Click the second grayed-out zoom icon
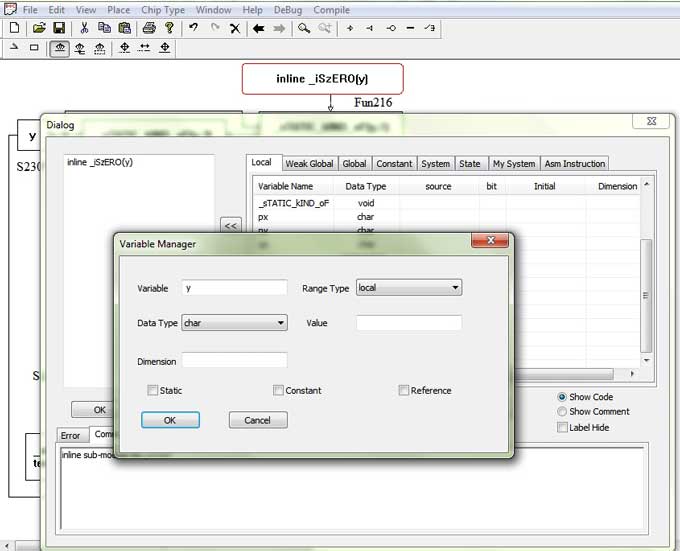This screenshot has width=680, height=551. coord(324,28)
